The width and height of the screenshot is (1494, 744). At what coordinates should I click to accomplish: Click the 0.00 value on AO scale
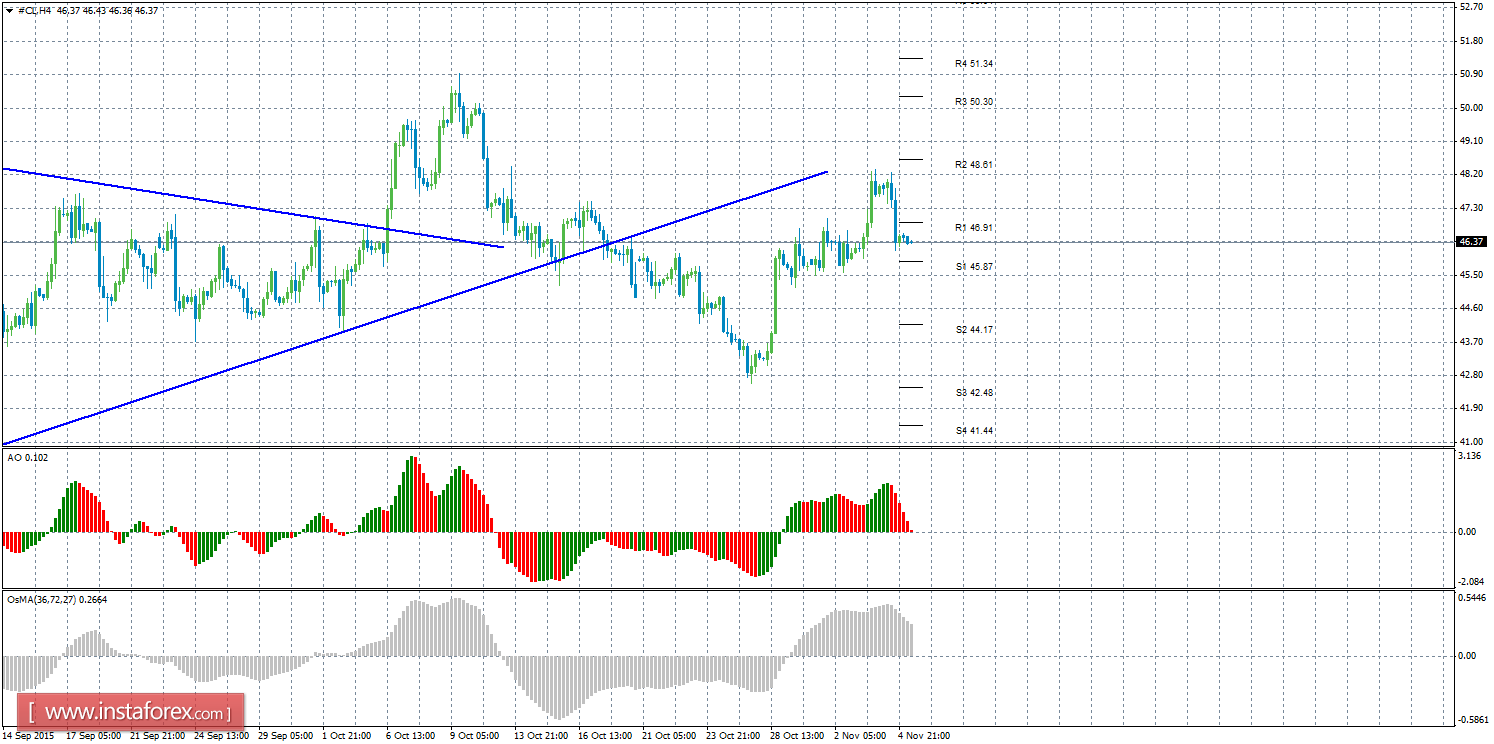(1468, 532)
